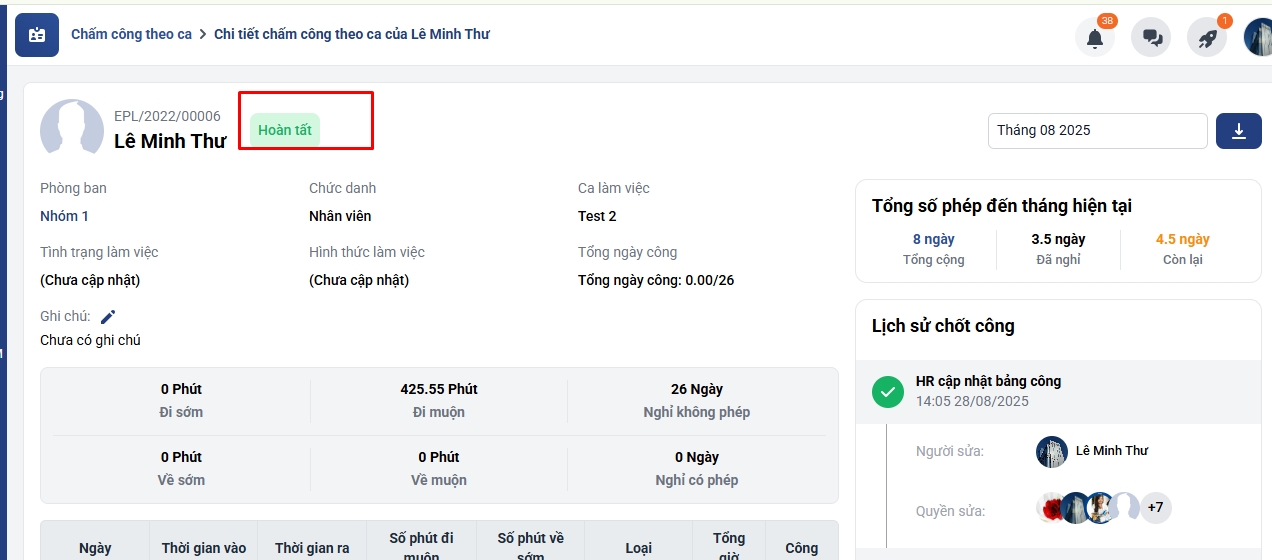
Task: Click the green checkmark history icon
Action: 888,391
